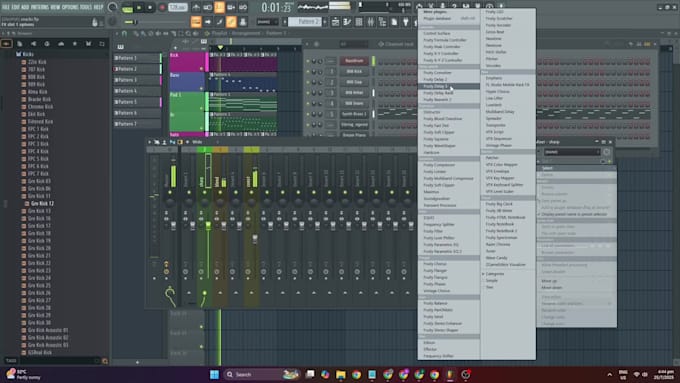This screenshot has width=680, height=383.
Task: Click Move up in slot menu
Action: tap(576, 281)
